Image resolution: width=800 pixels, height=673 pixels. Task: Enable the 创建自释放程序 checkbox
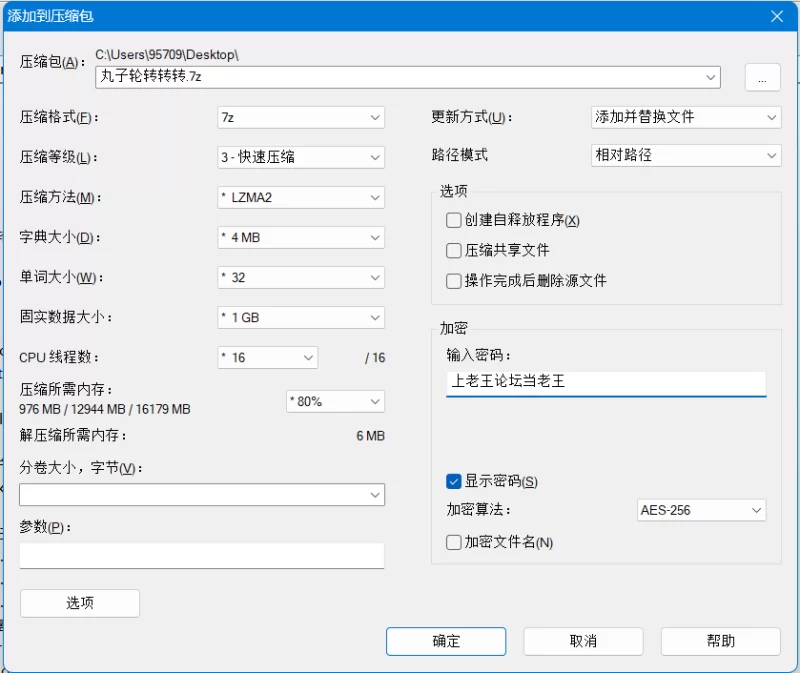453,220
